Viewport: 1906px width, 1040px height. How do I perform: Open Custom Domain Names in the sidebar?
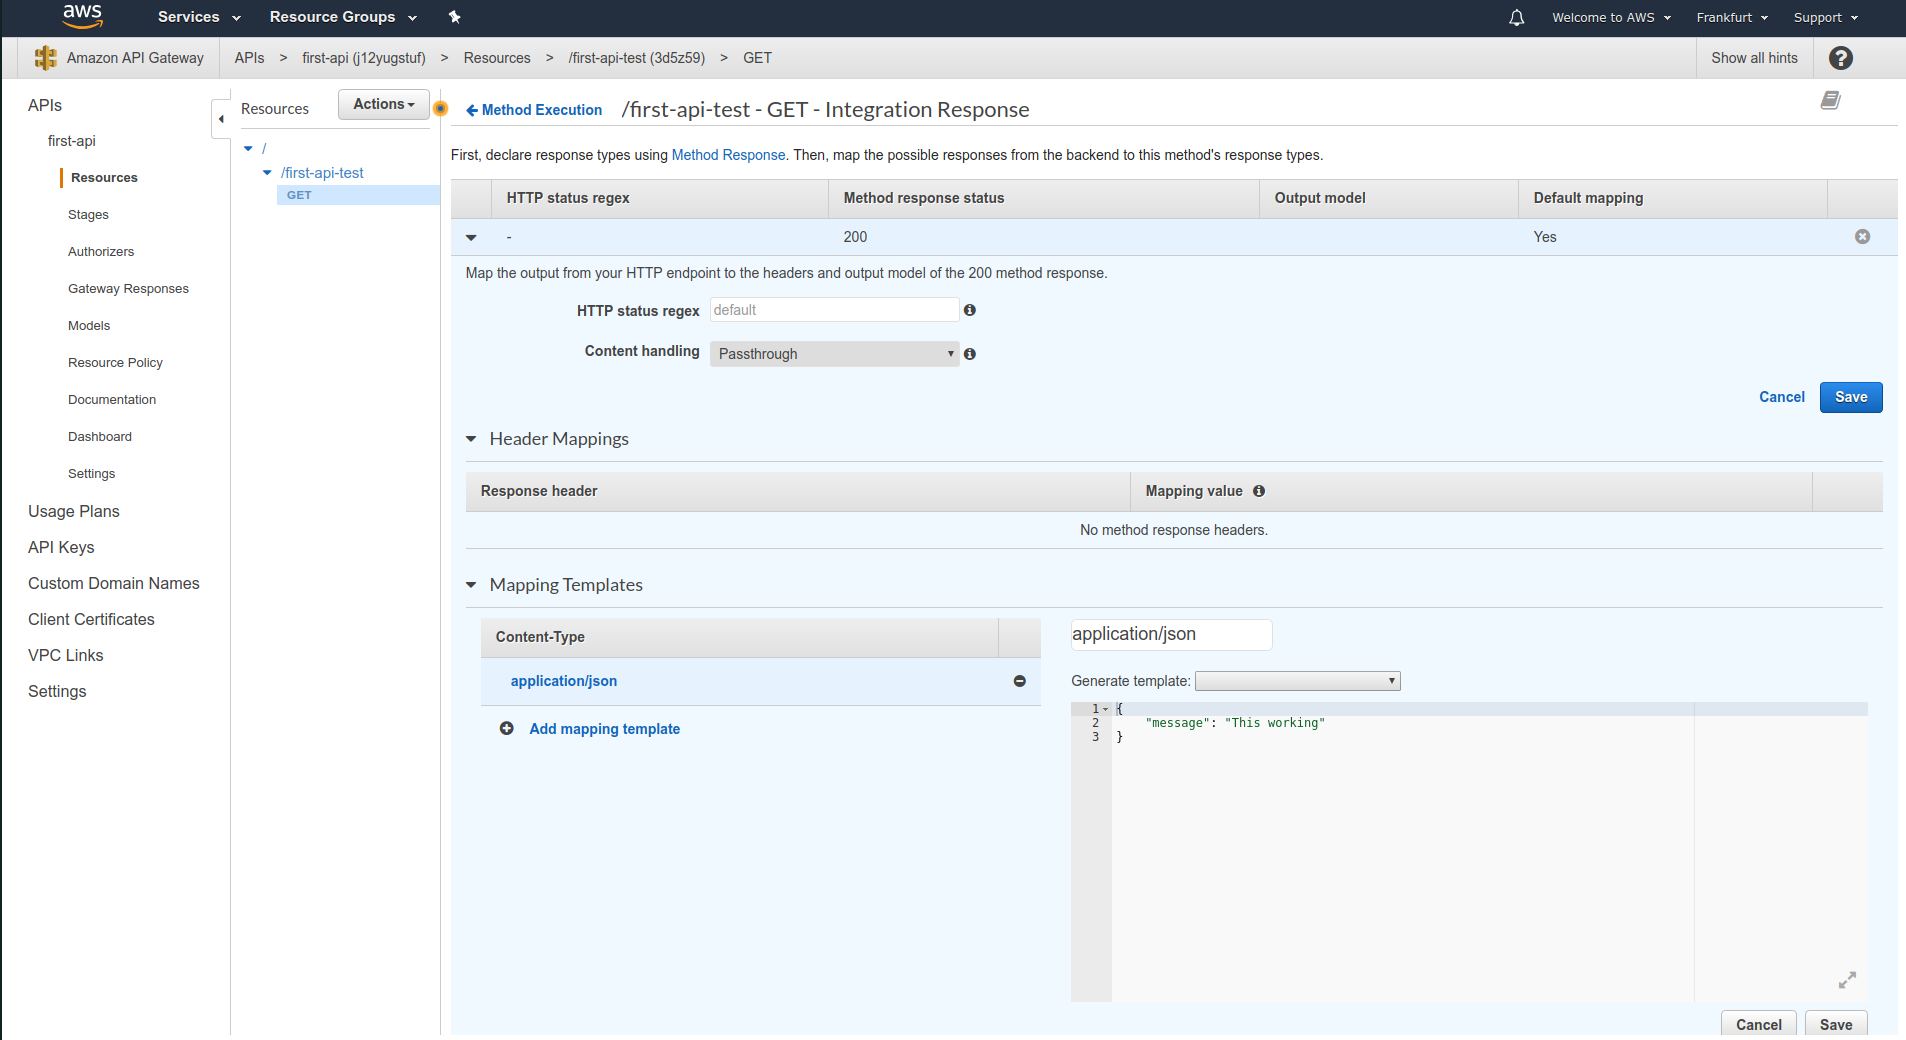pos(114,583)
